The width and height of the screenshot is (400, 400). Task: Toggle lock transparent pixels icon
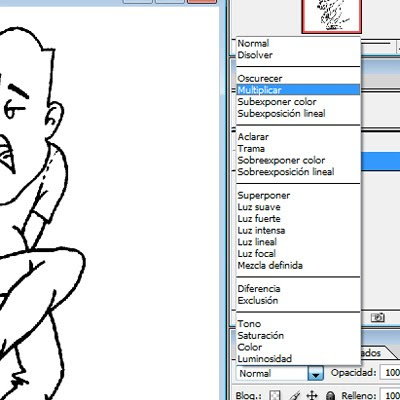pos(275,395)
